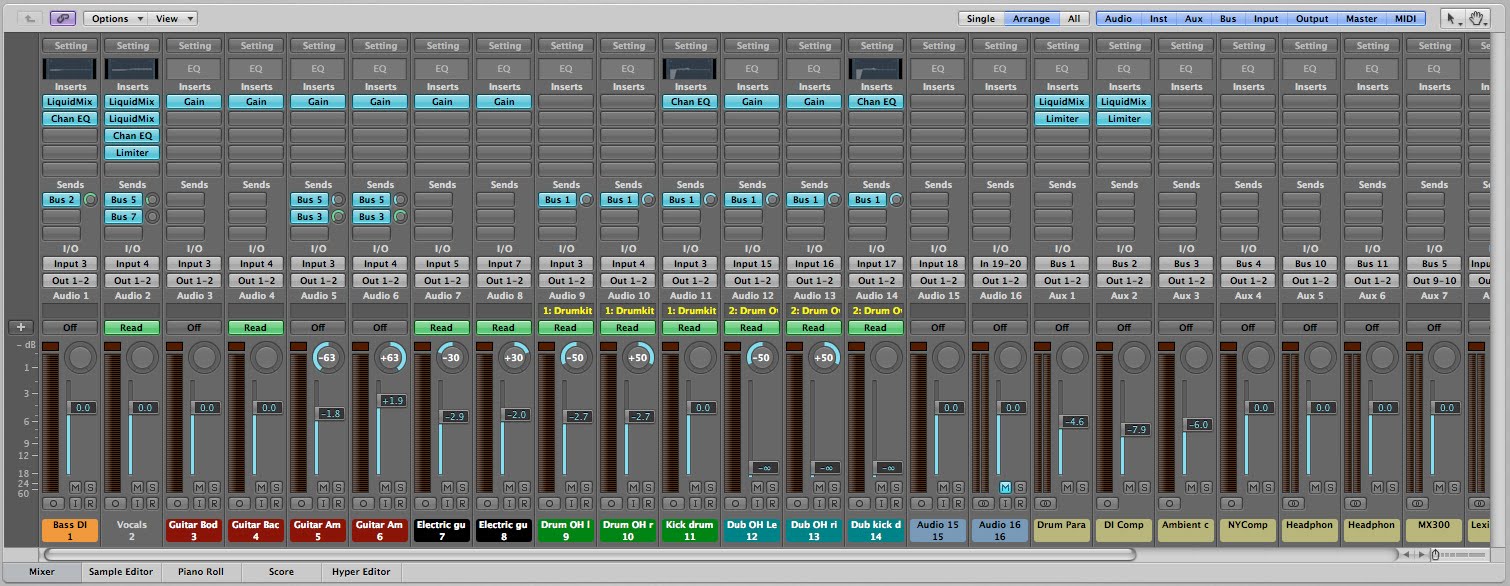1510x586 pixels.
Task: Click the volume fader on the Vocals channel
Action: 131,408
